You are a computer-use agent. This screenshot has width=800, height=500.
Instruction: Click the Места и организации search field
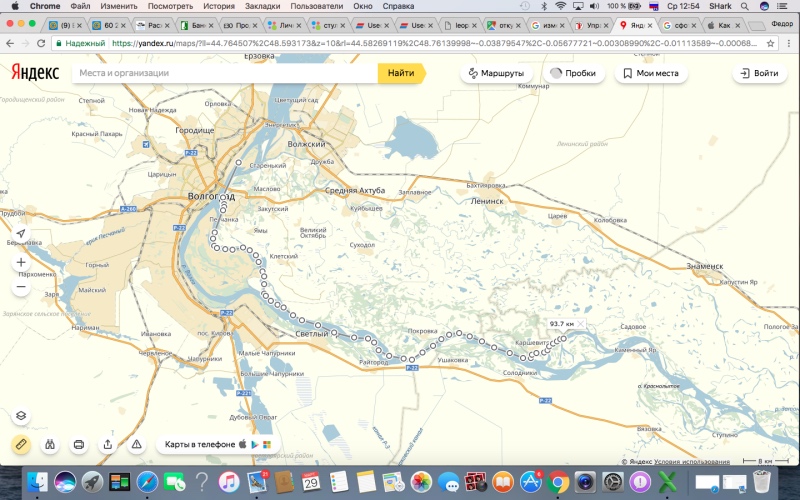tap(225, 73)
